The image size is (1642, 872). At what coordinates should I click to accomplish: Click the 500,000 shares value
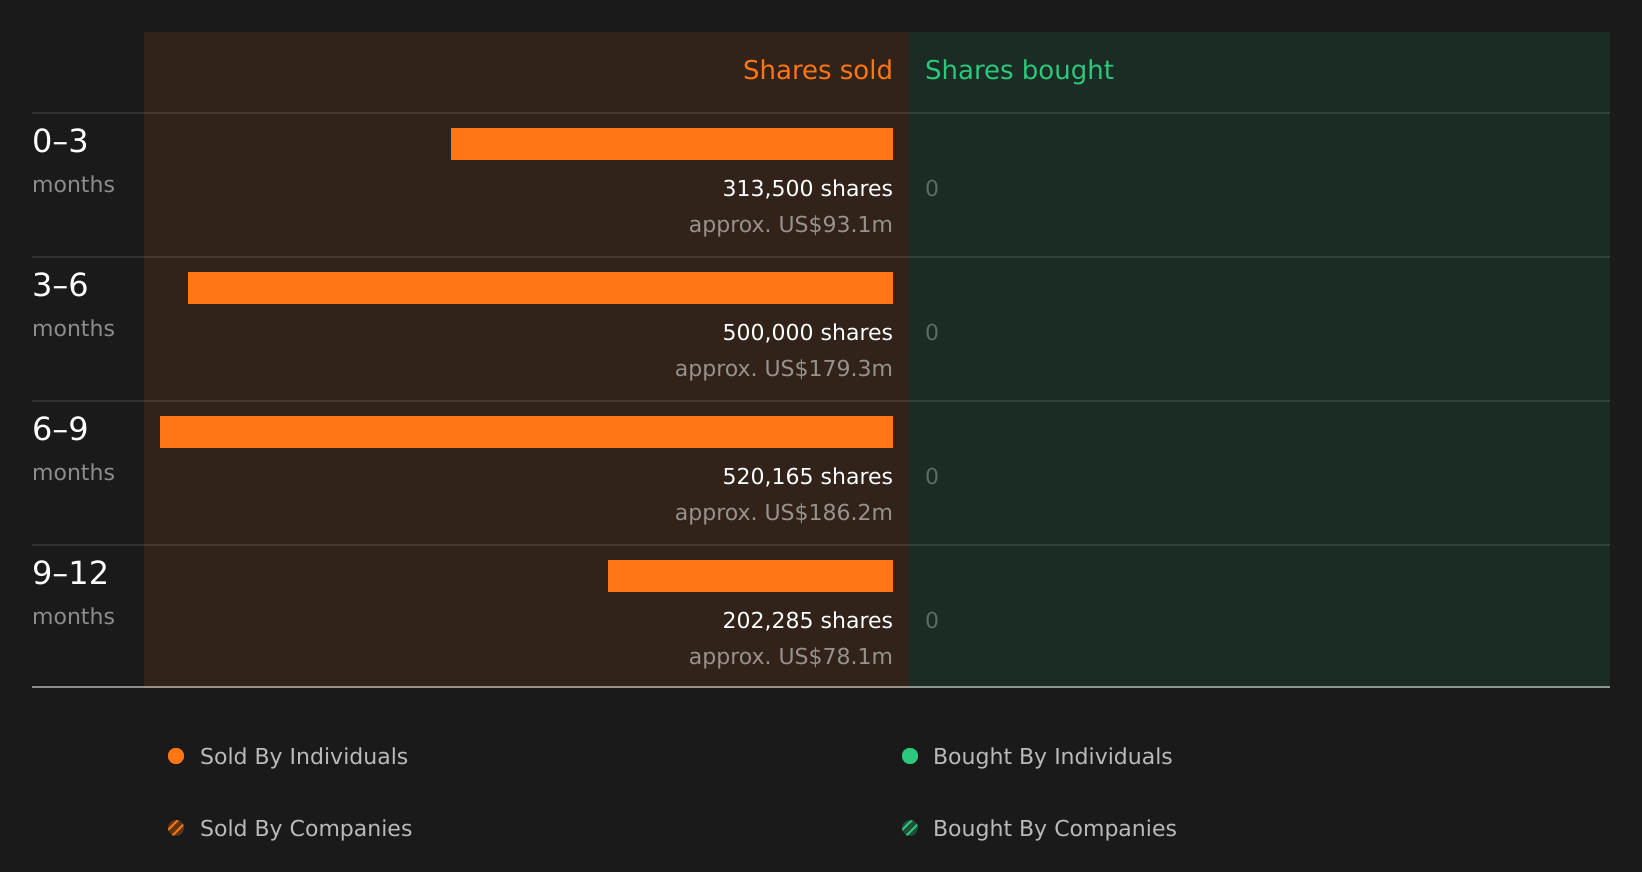808,333
